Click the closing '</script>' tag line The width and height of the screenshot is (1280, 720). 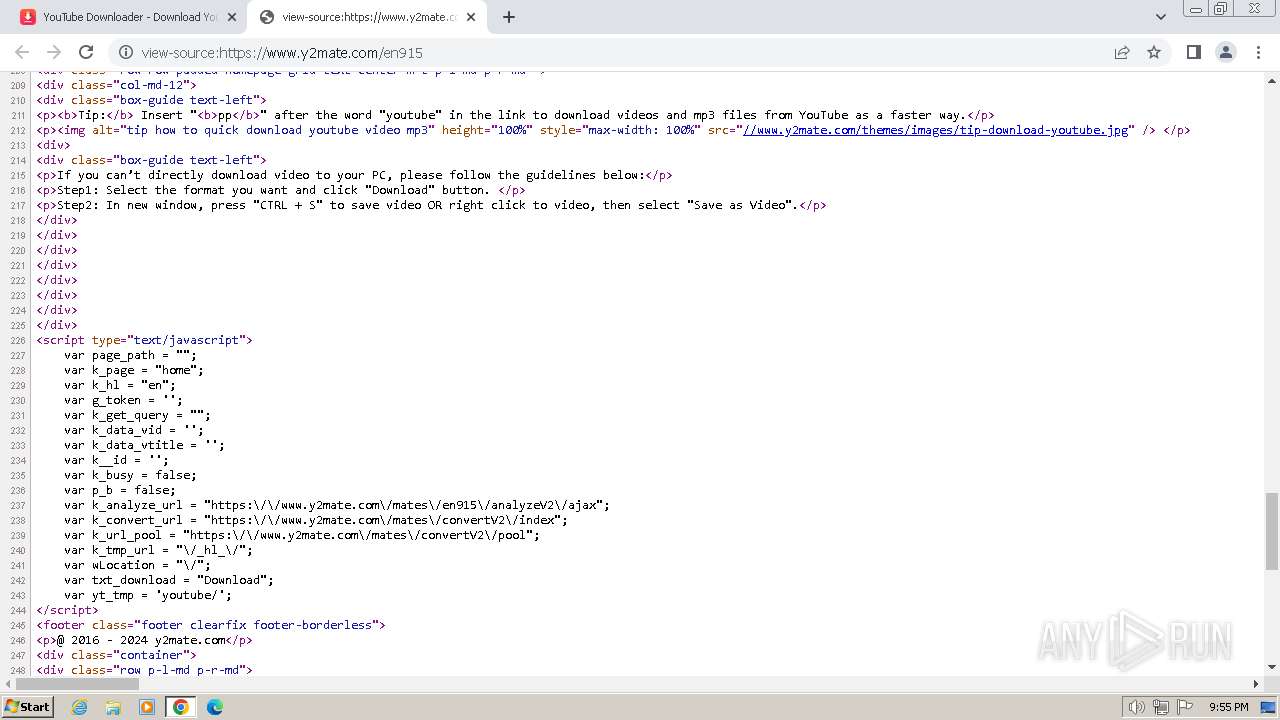coord(67,610)
